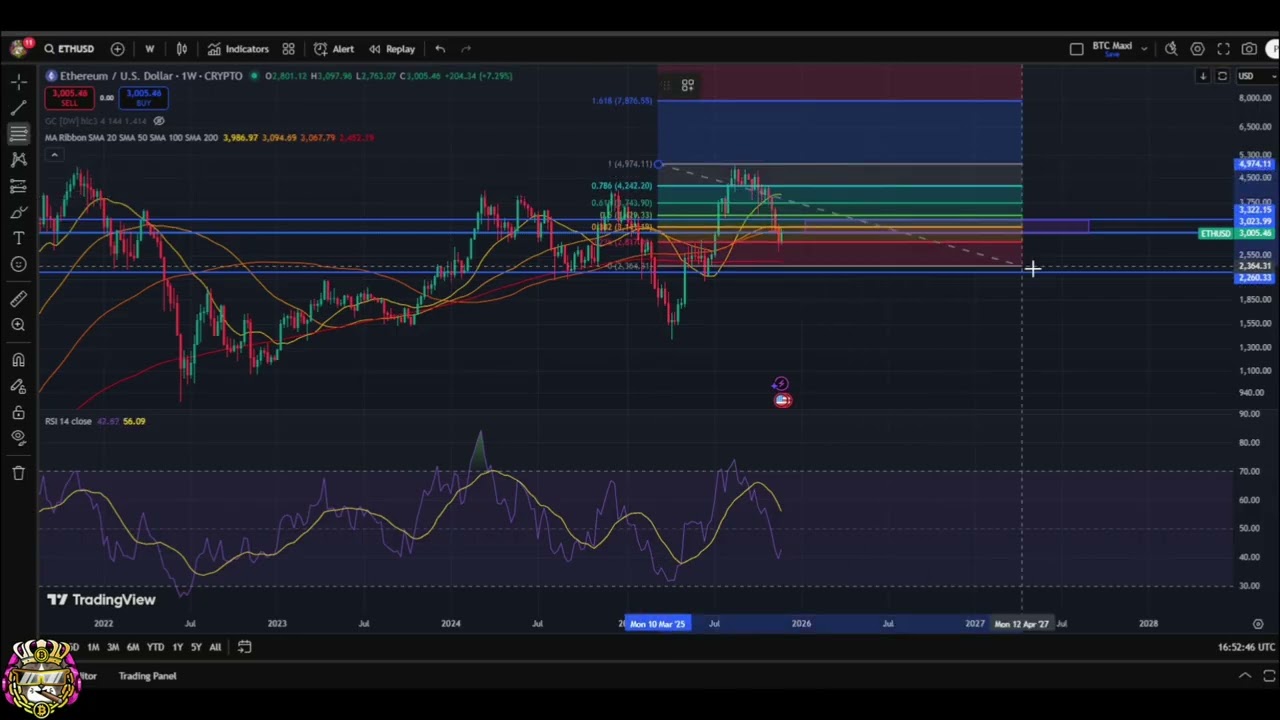
Task: Open the W timeframe interval dropdown
Action: (149, 49)
